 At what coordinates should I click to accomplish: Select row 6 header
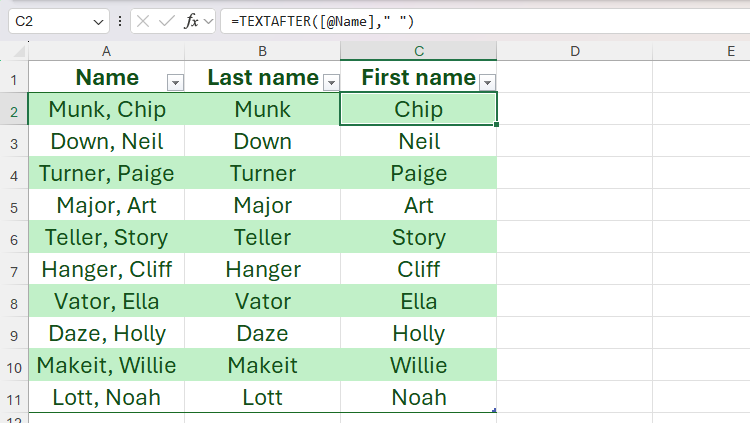[x=14, y=238]
